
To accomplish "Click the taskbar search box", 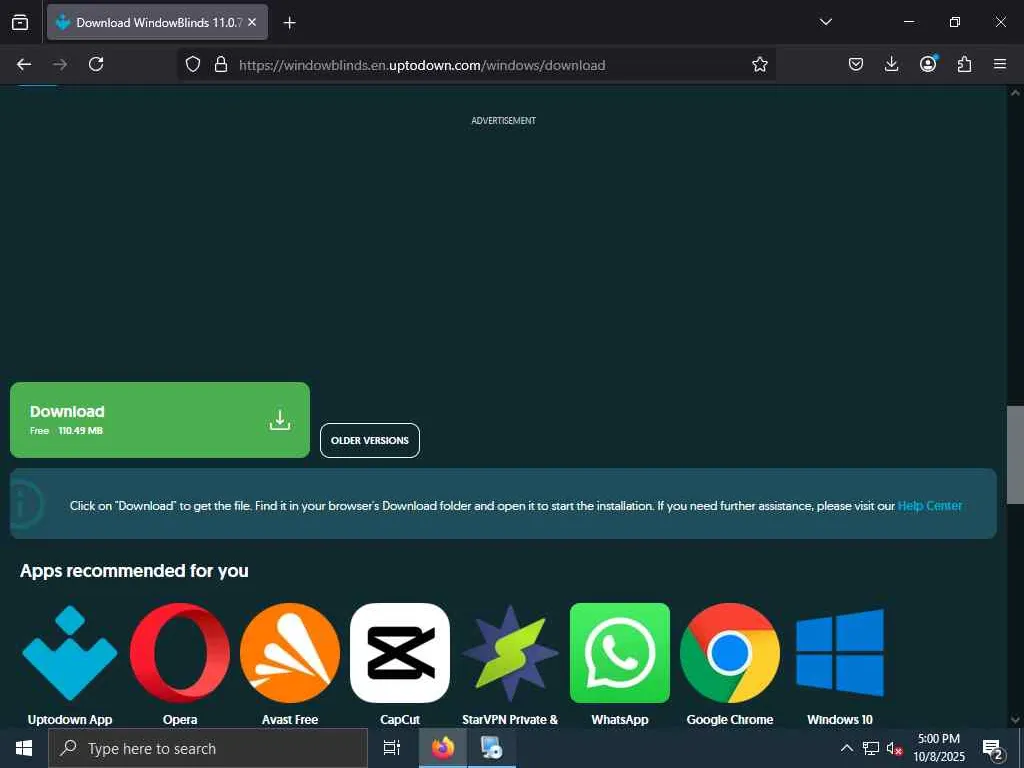I will 208,748.
